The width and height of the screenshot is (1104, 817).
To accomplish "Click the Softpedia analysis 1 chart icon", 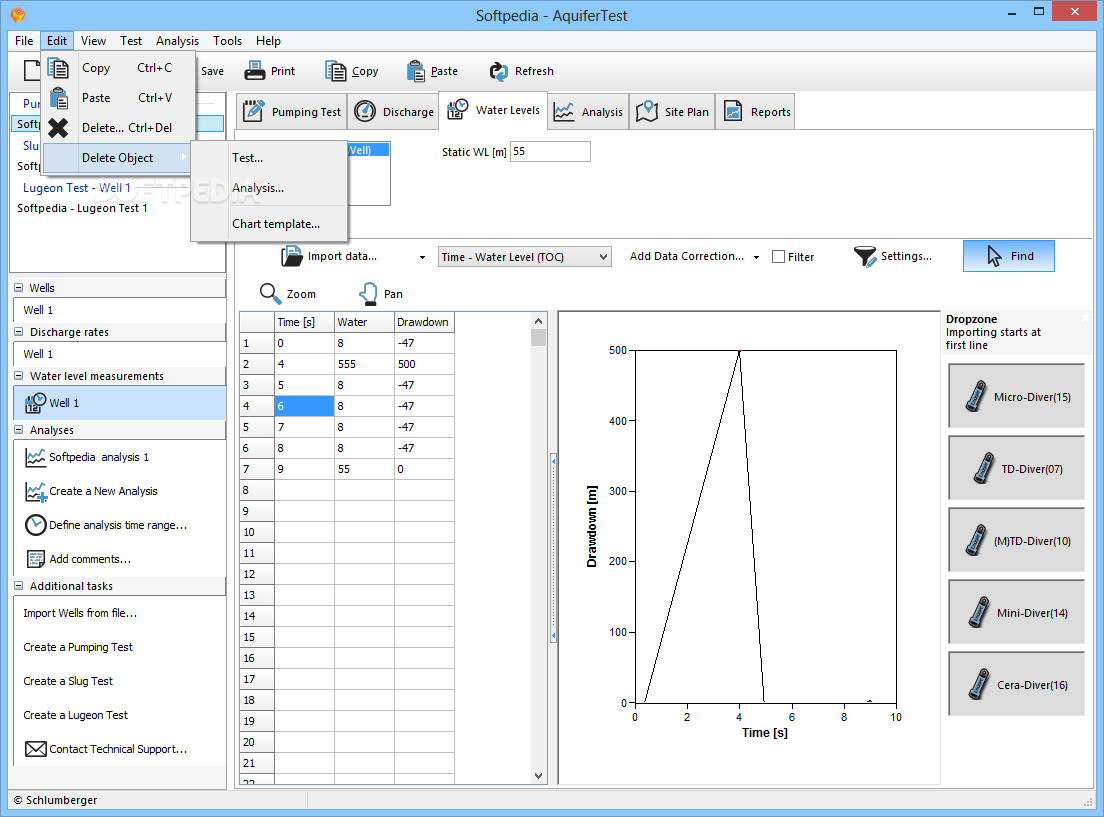I will click(x=35, y=457).
